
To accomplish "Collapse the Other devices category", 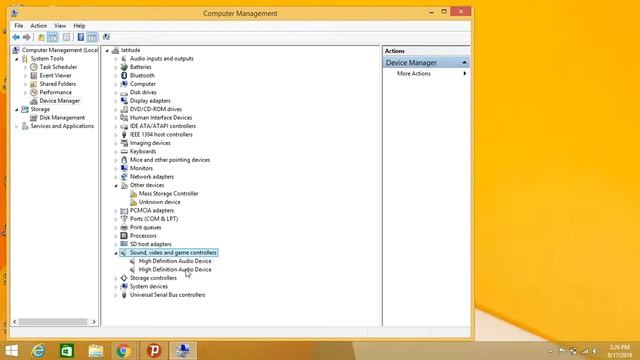I will [116, 186].
